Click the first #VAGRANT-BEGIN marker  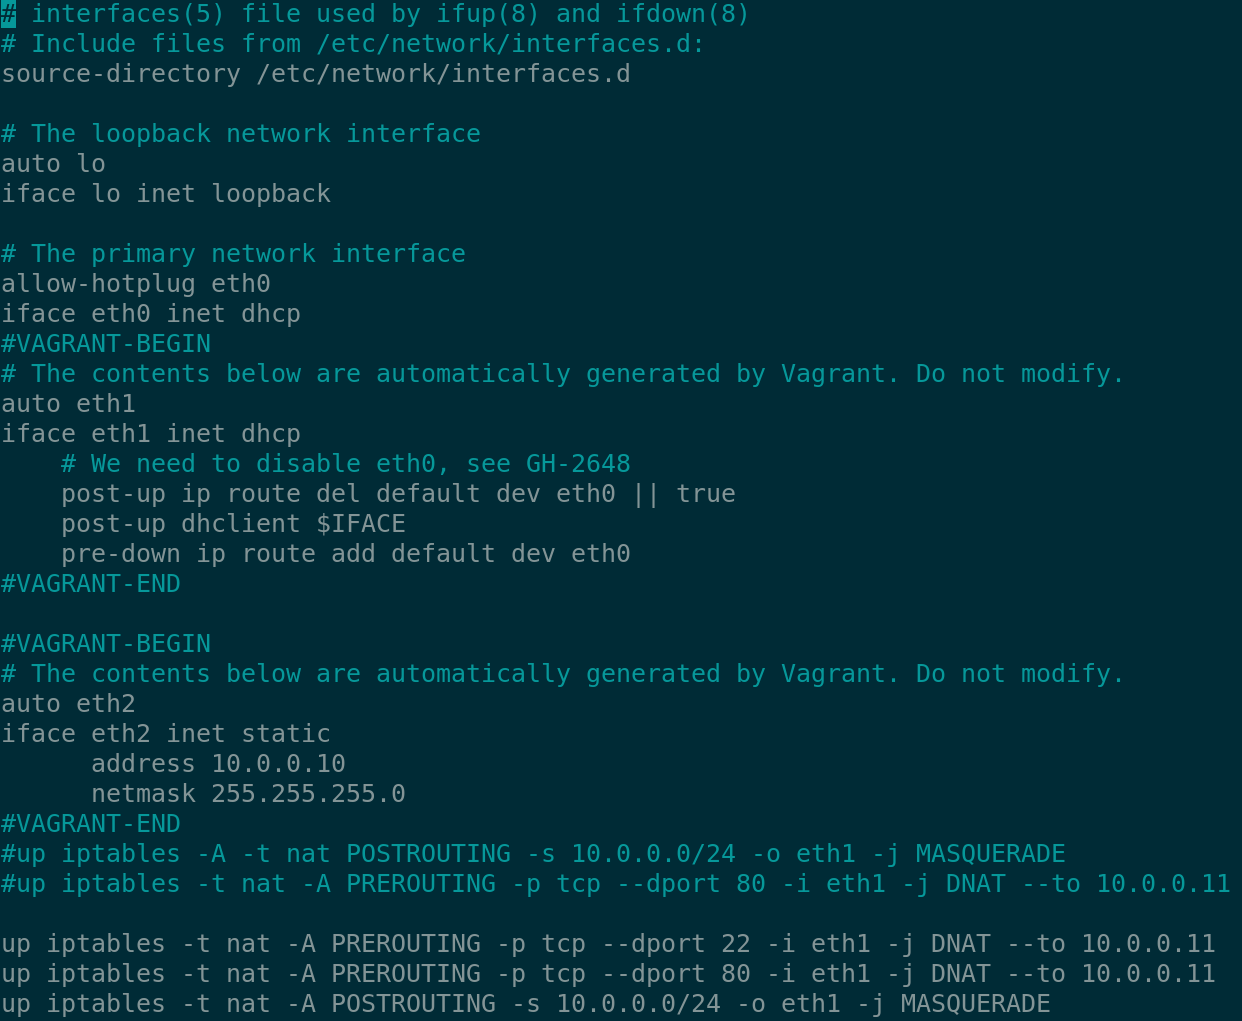(106, 344)
